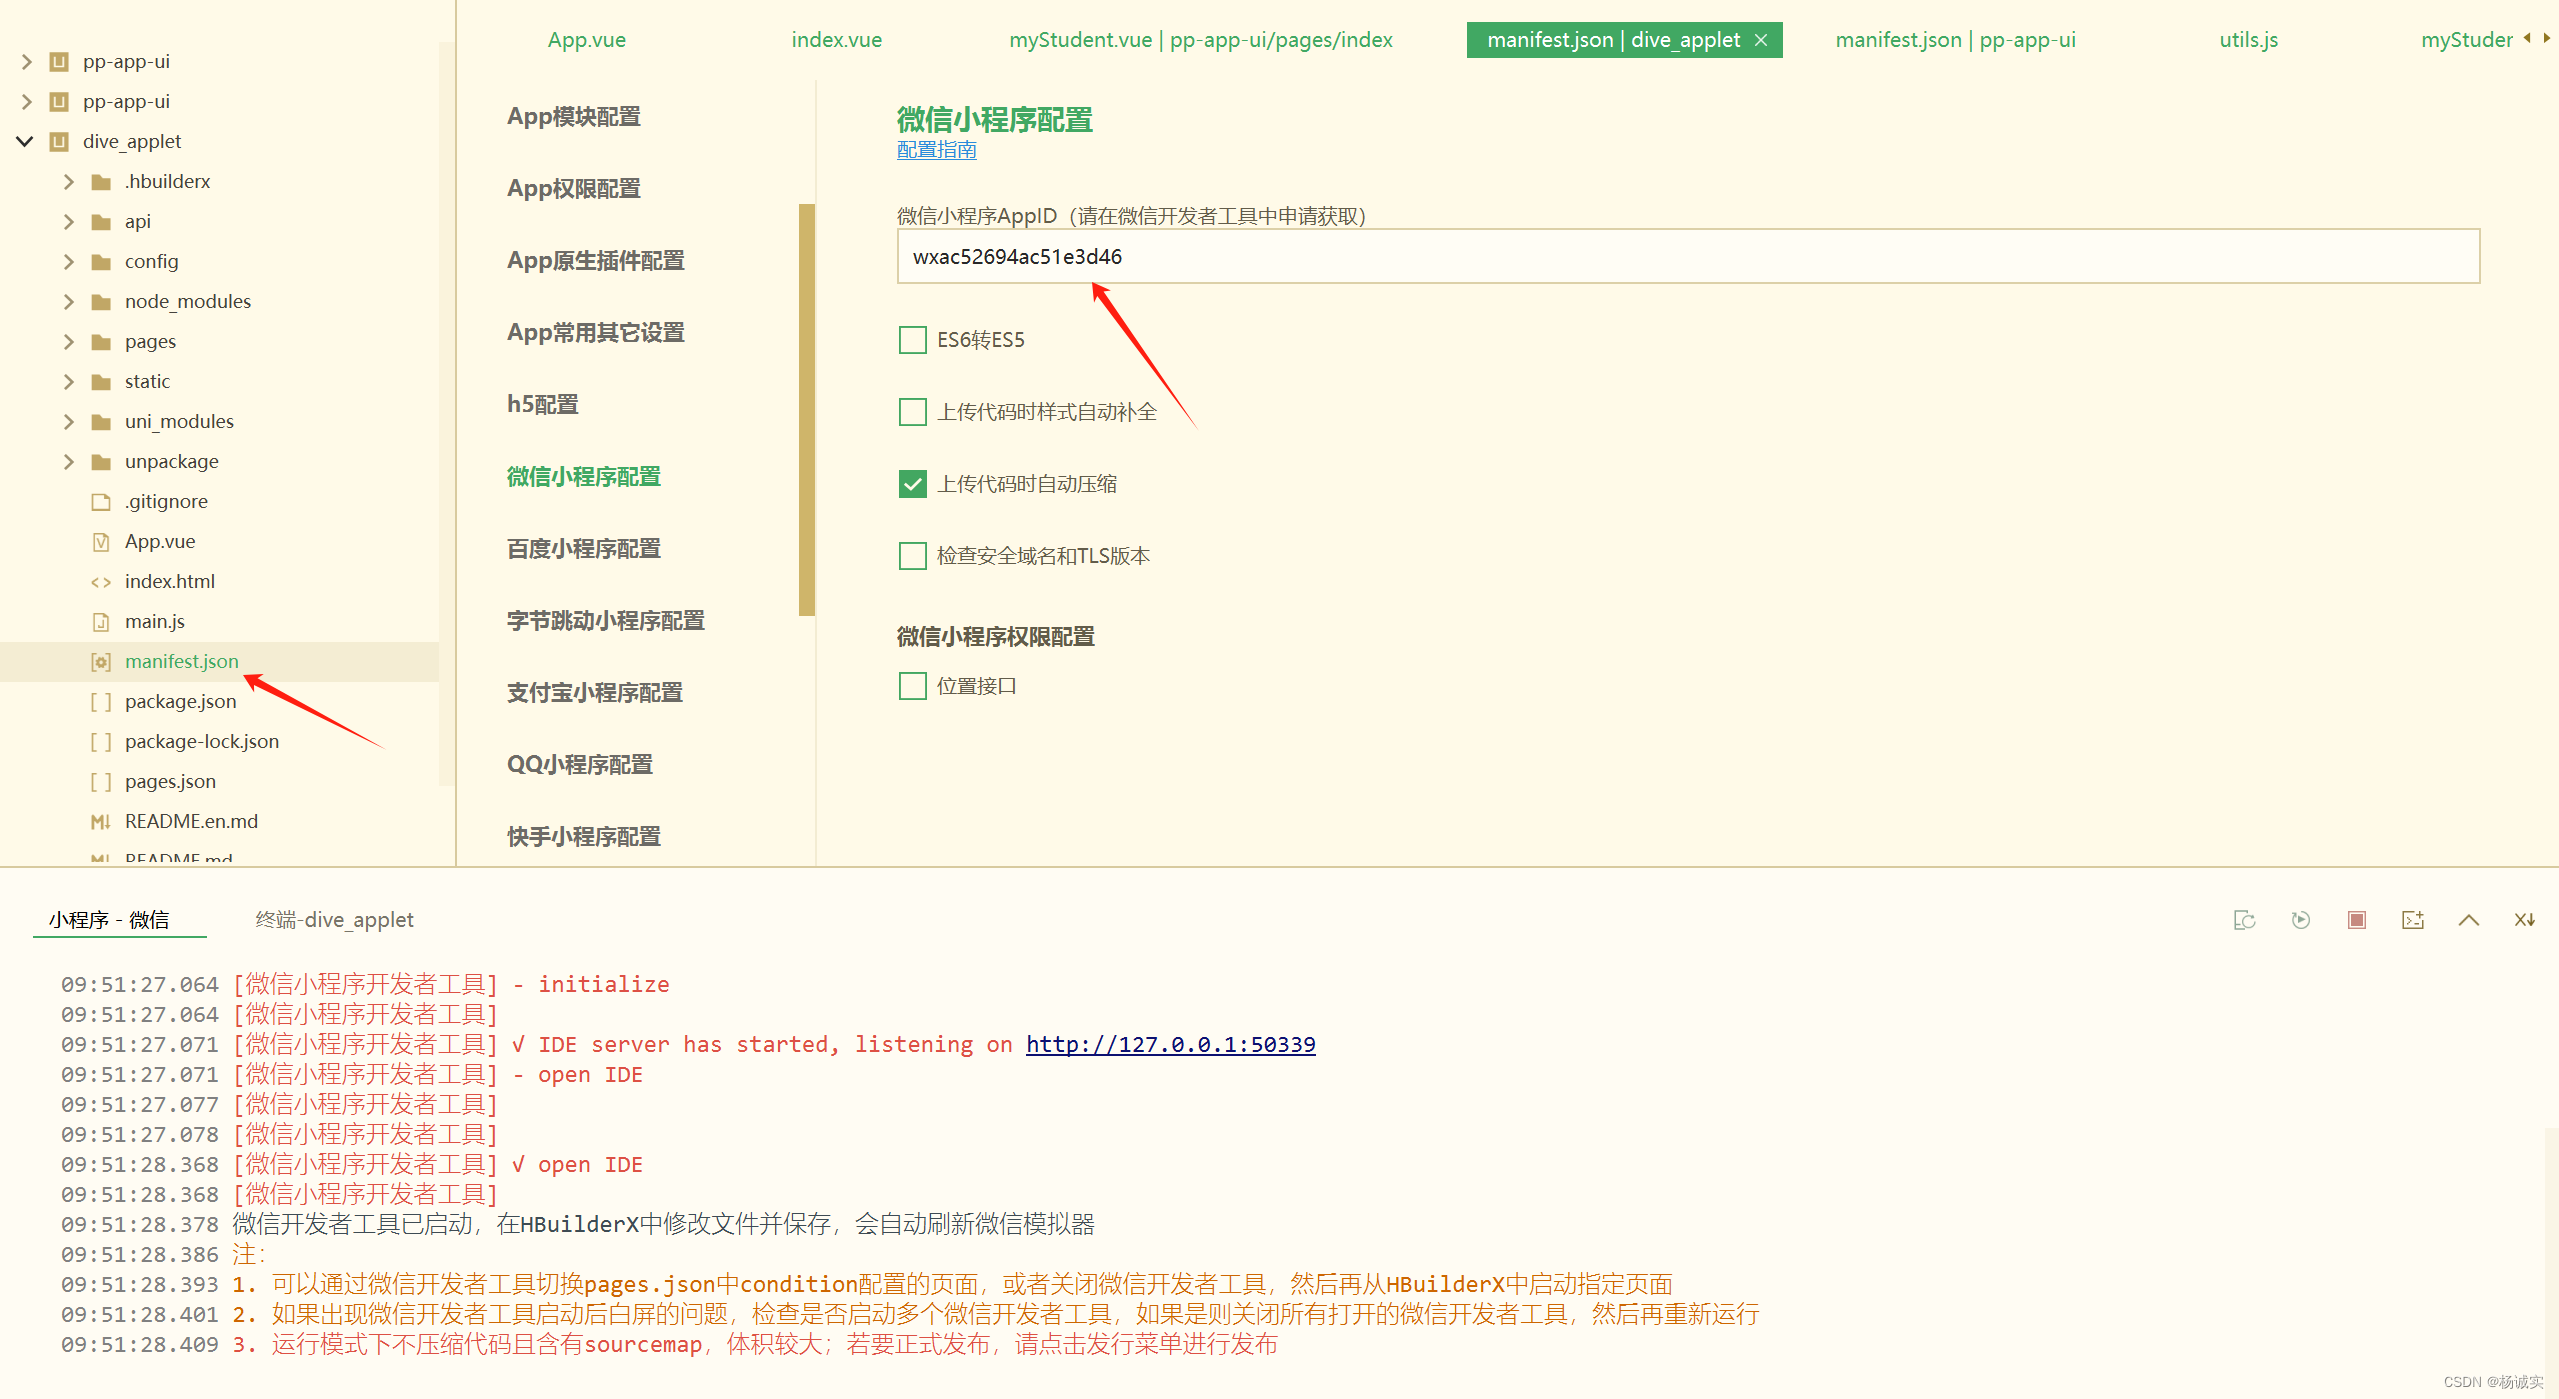Open the 终端-dive_applet console tab
The image size is (2559, 1399).
[334, 920]
